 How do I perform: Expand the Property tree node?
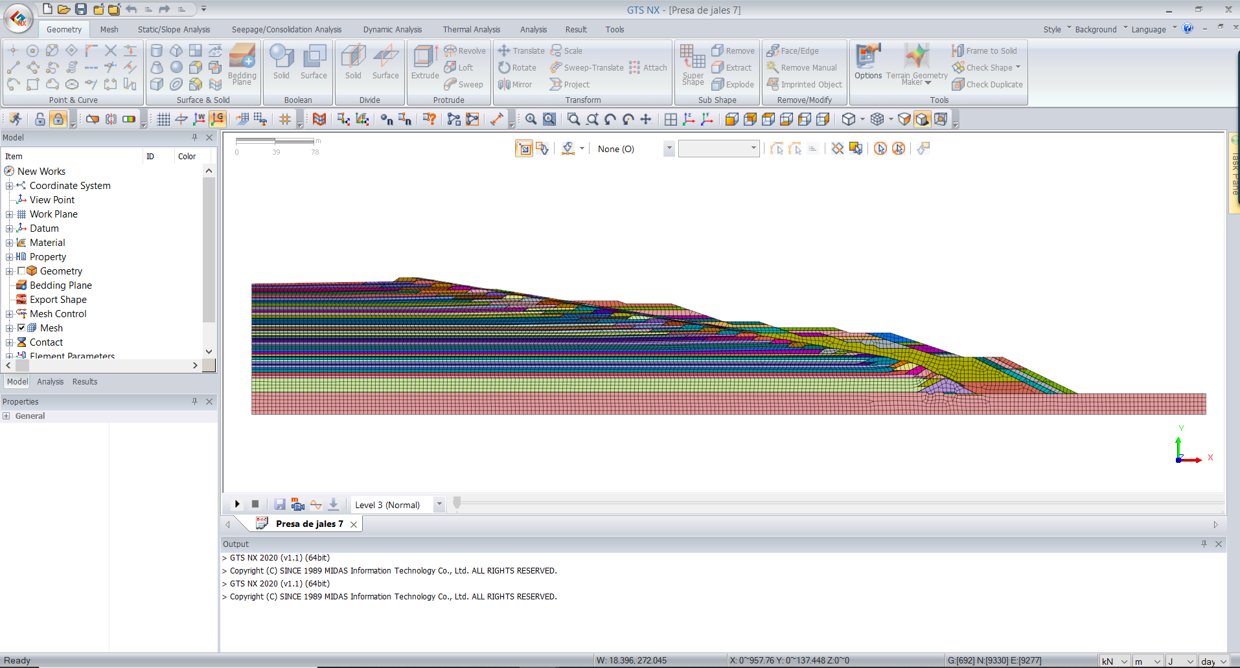[9, 257]
